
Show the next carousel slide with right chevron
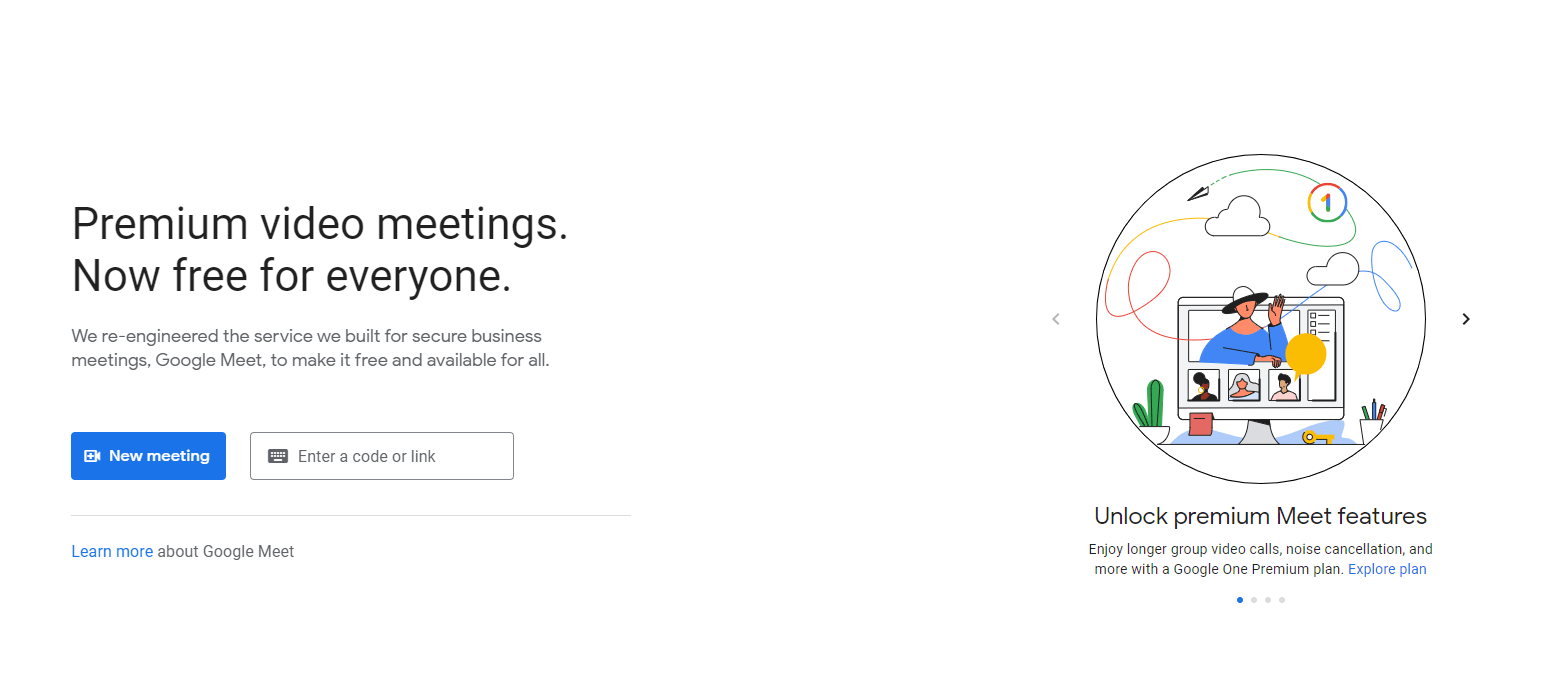[1465, 318]
